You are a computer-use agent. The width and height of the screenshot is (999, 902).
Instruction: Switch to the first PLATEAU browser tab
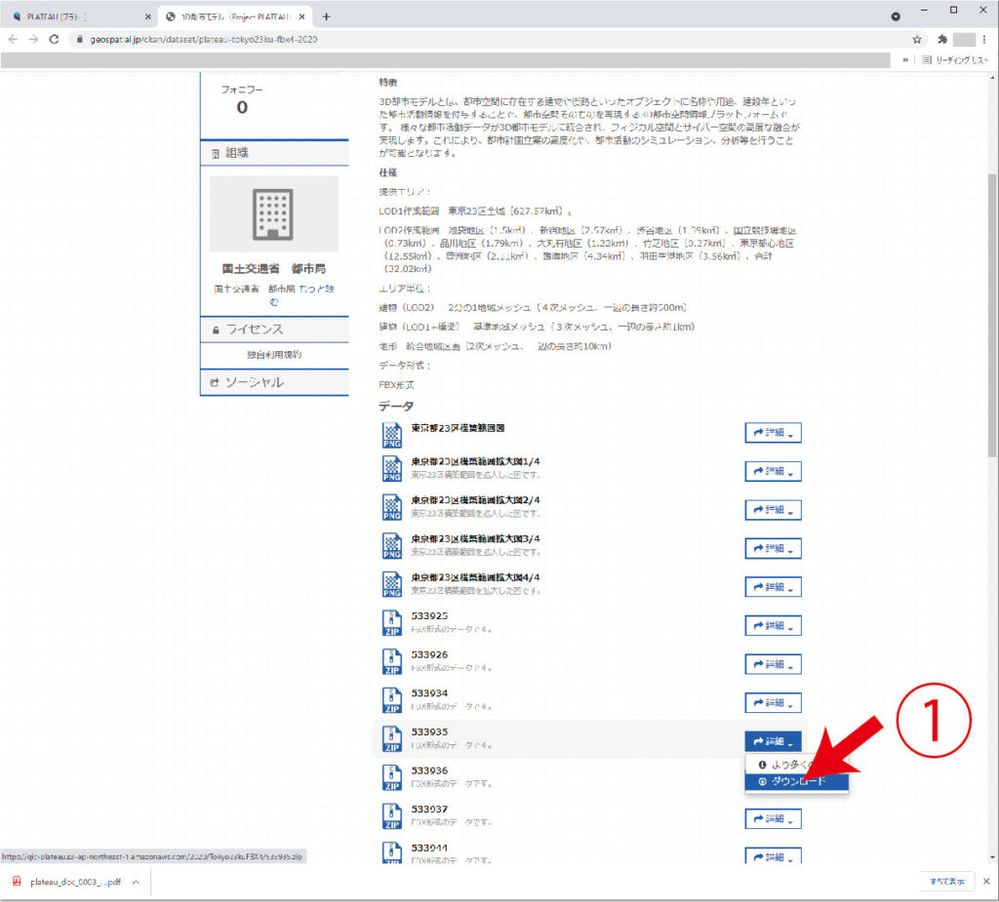point(78,17)
